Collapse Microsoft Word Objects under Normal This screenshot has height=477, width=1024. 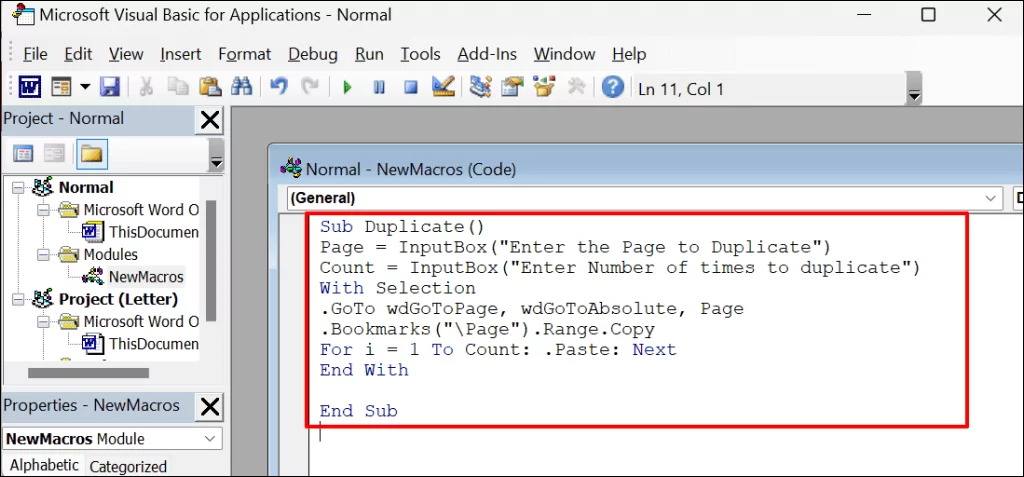(43, 210)
